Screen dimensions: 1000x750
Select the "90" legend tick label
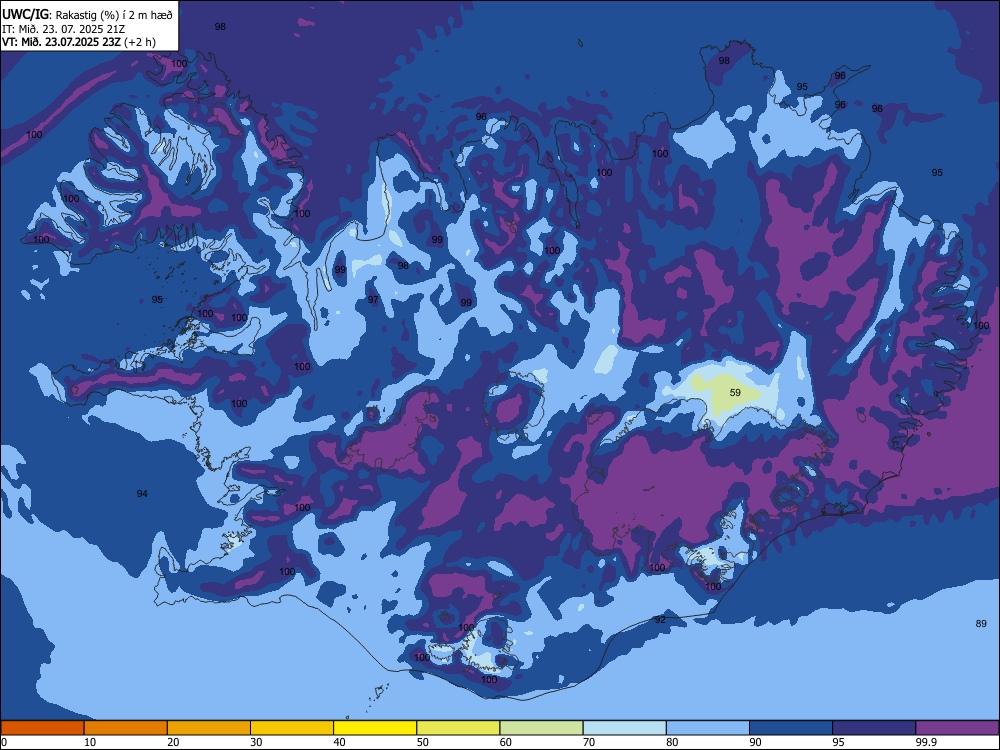click(x=755, y=742)
